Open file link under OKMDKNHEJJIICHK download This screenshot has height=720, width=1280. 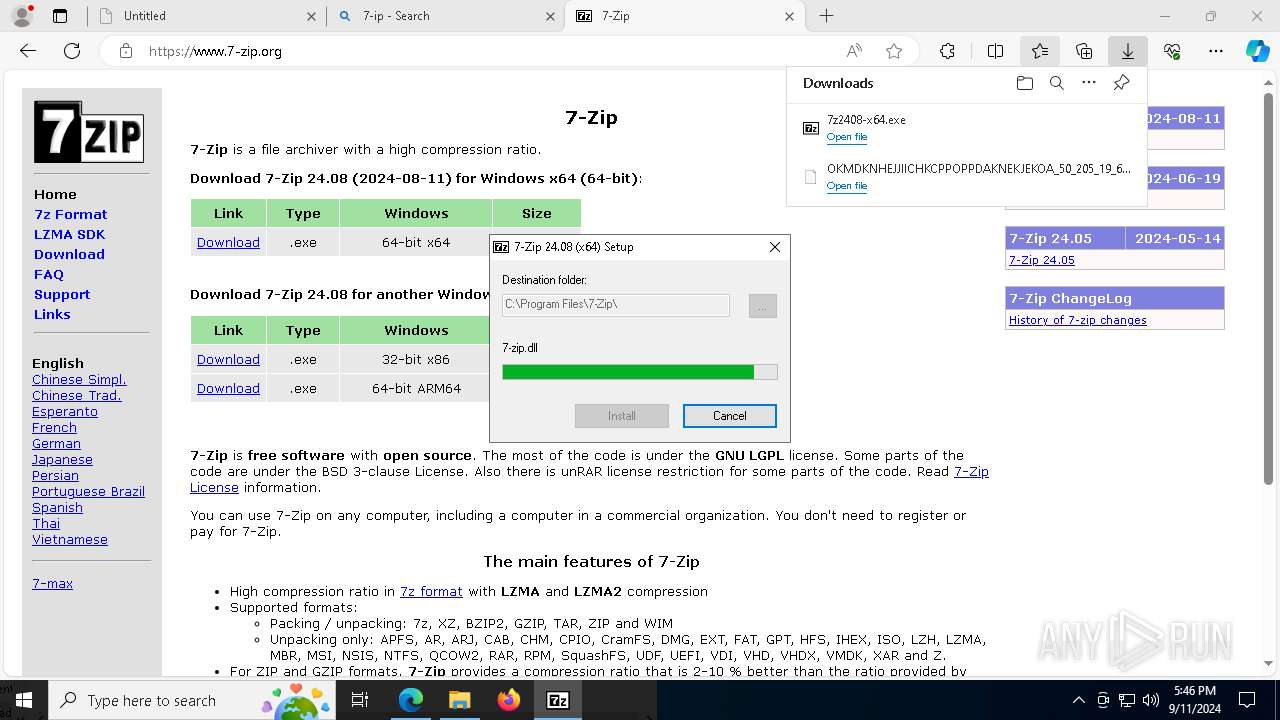tap(847, 186)
